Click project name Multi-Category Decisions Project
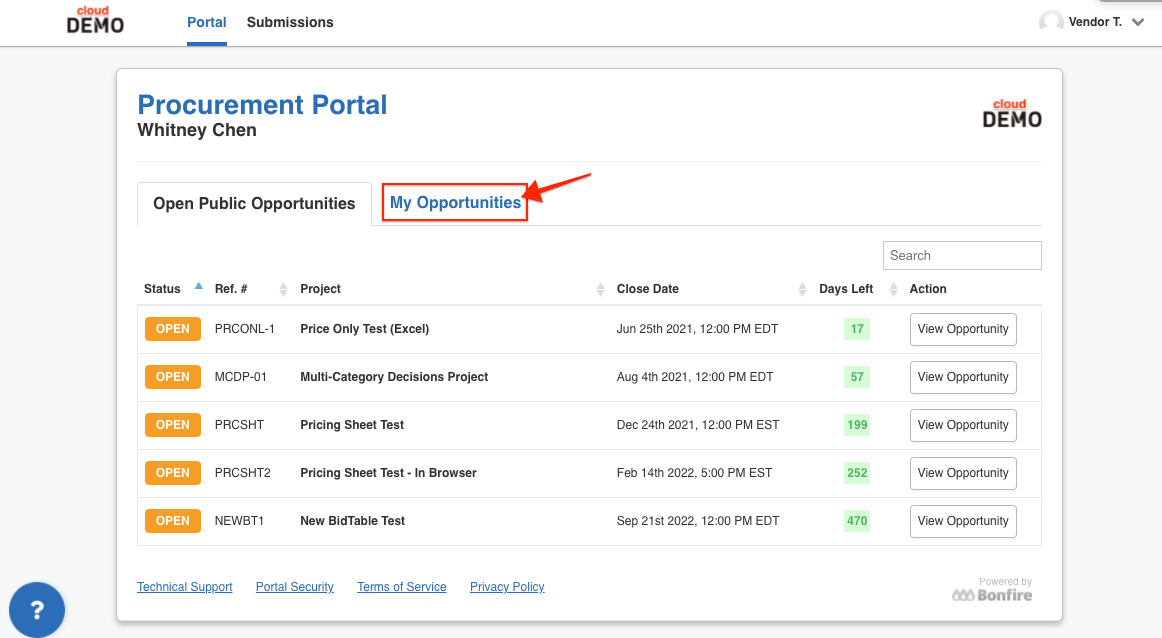 (x=394, y=377)
